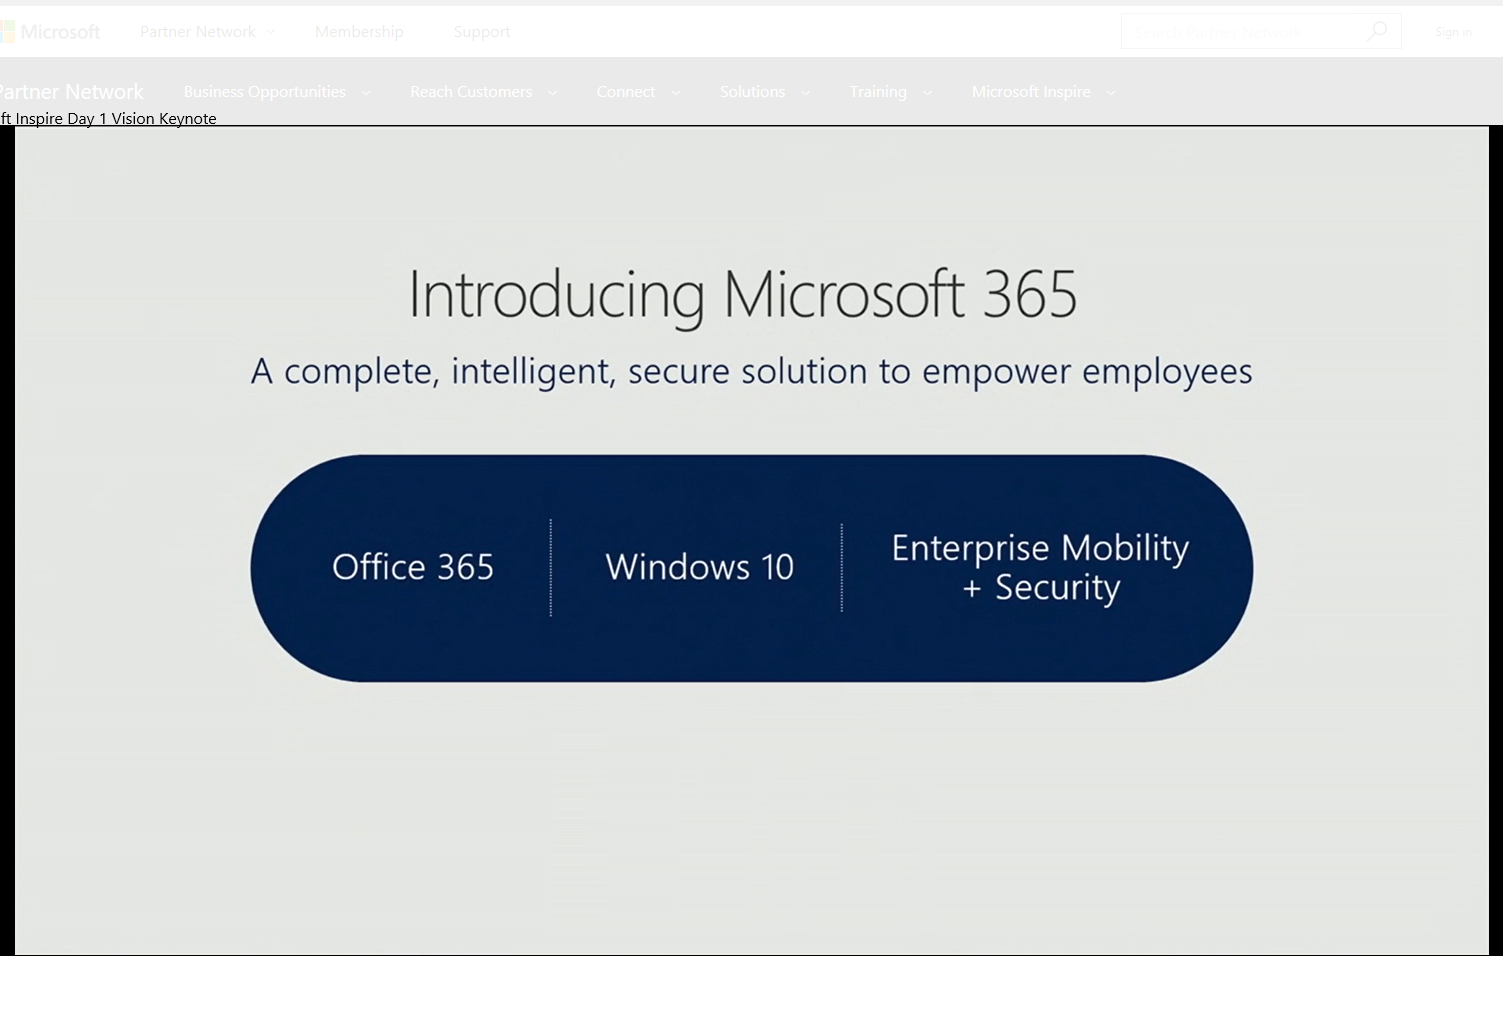Click the Microsoft logo
The image size is (1503, 1018).
50,32
